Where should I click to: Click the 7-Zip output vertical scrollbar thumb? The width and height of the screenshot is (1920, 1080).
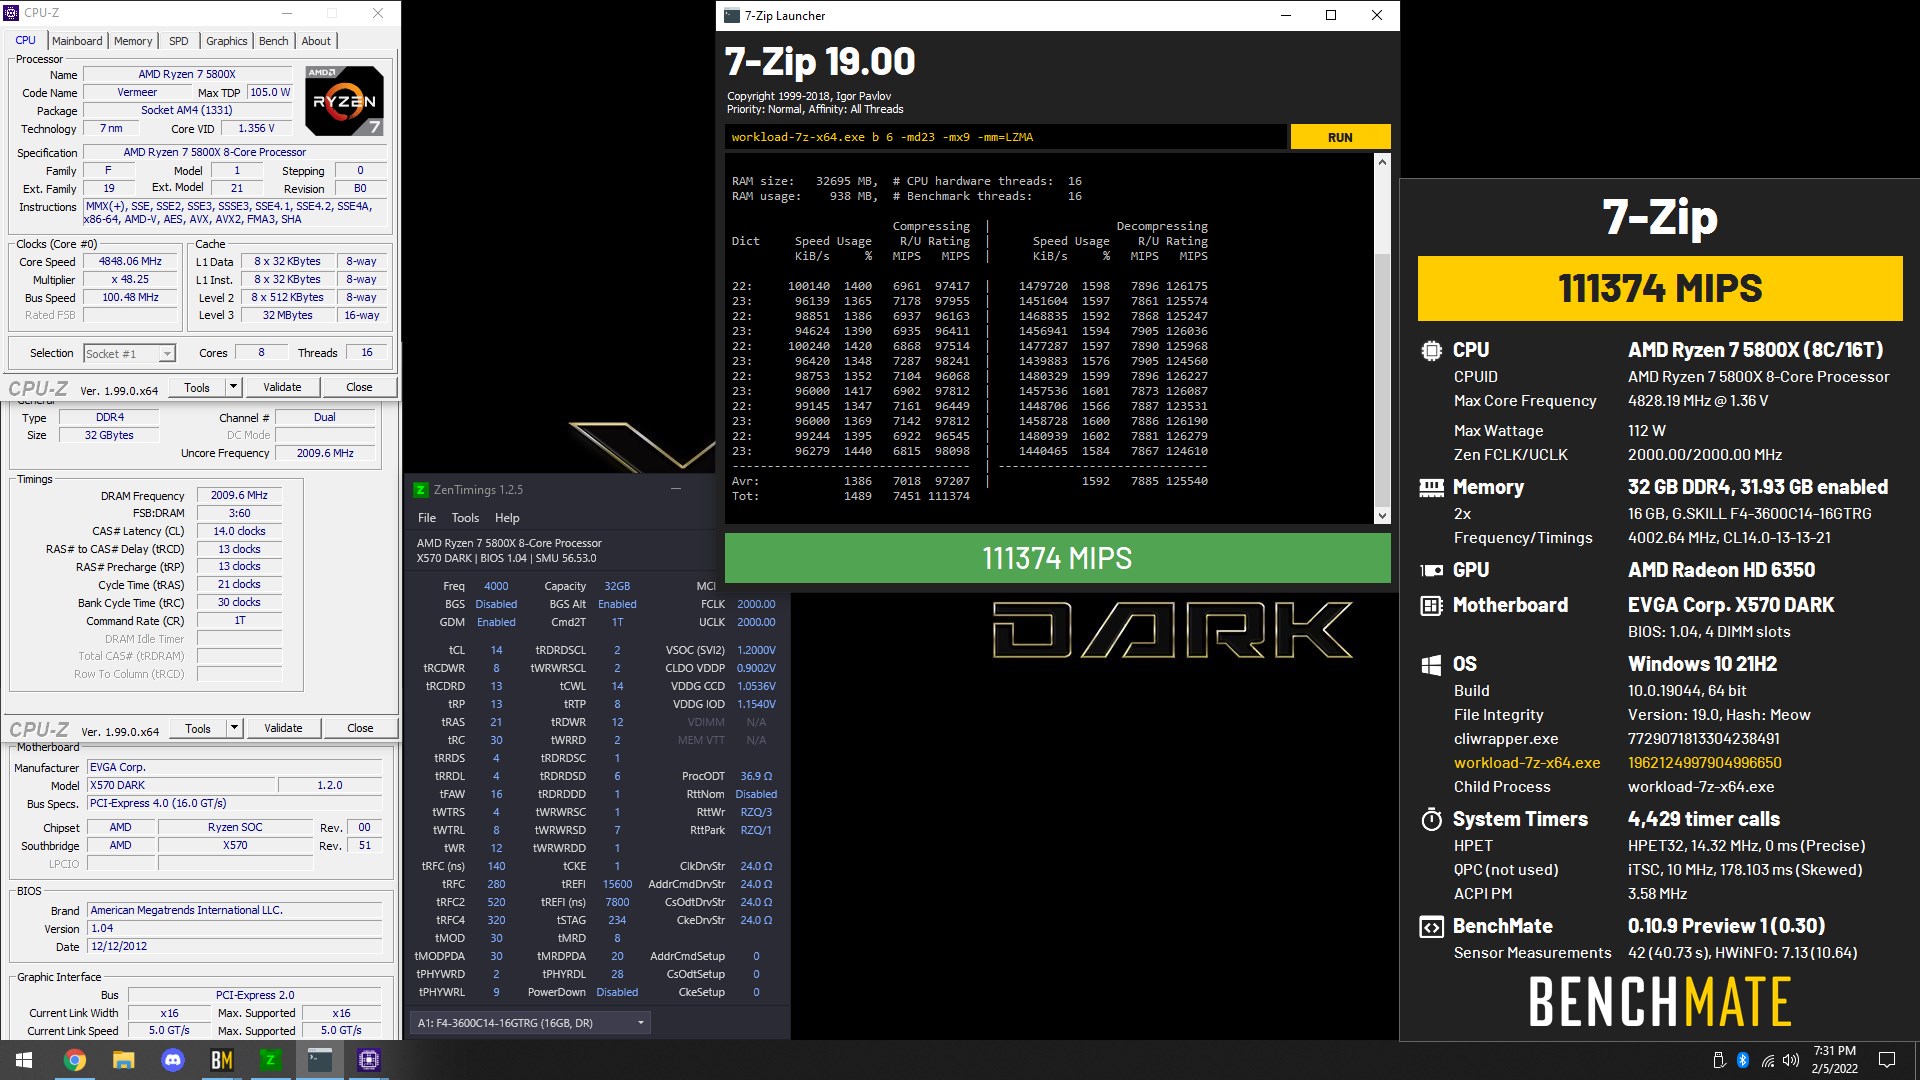click(1382, 382)
